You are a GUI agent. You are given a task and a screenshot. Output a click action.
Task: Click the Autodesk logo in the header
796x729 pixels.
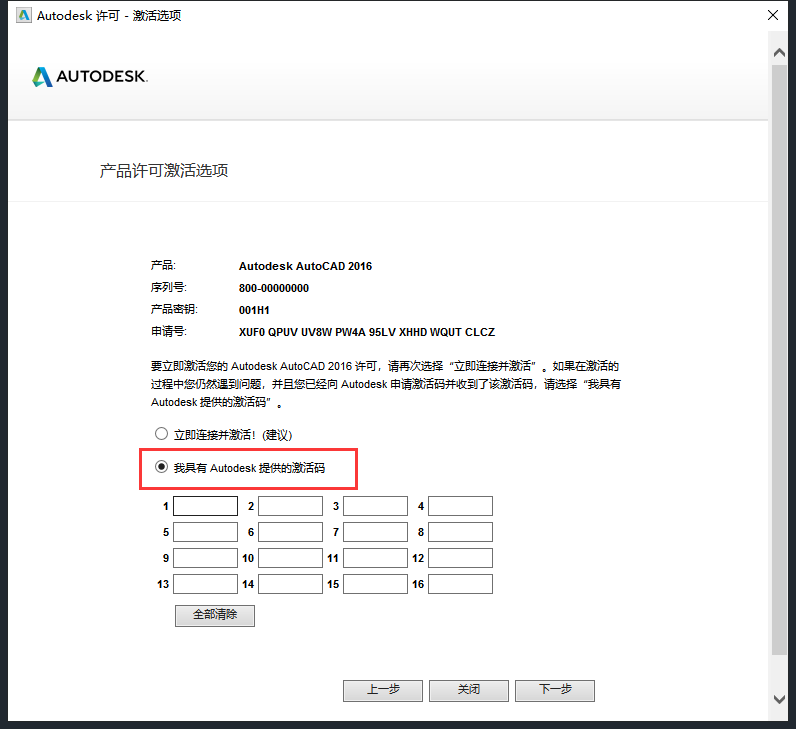pos(90,76)
